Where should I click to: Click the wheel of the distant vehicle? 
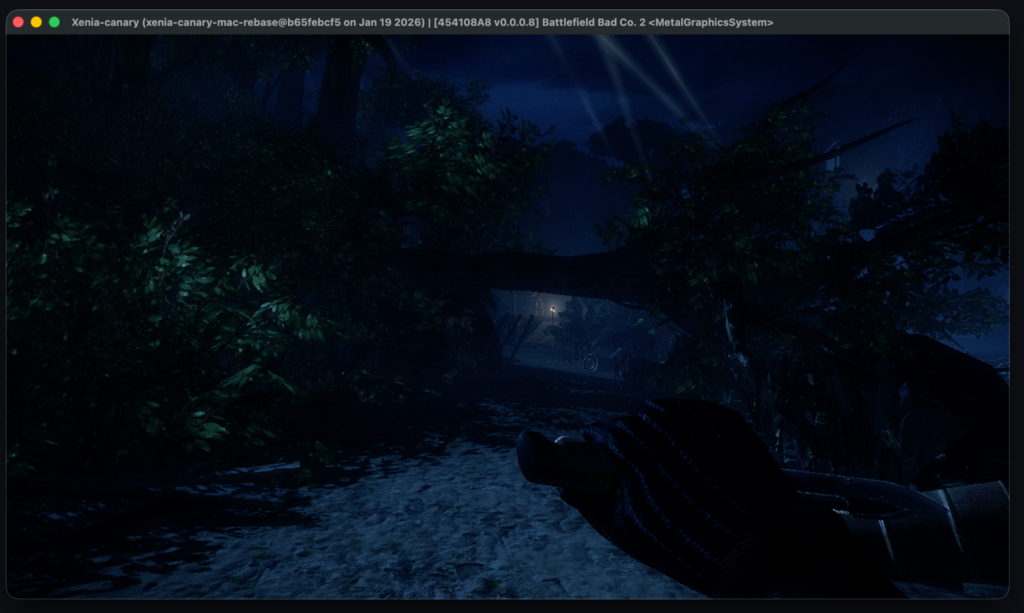(x=591, y=362)
